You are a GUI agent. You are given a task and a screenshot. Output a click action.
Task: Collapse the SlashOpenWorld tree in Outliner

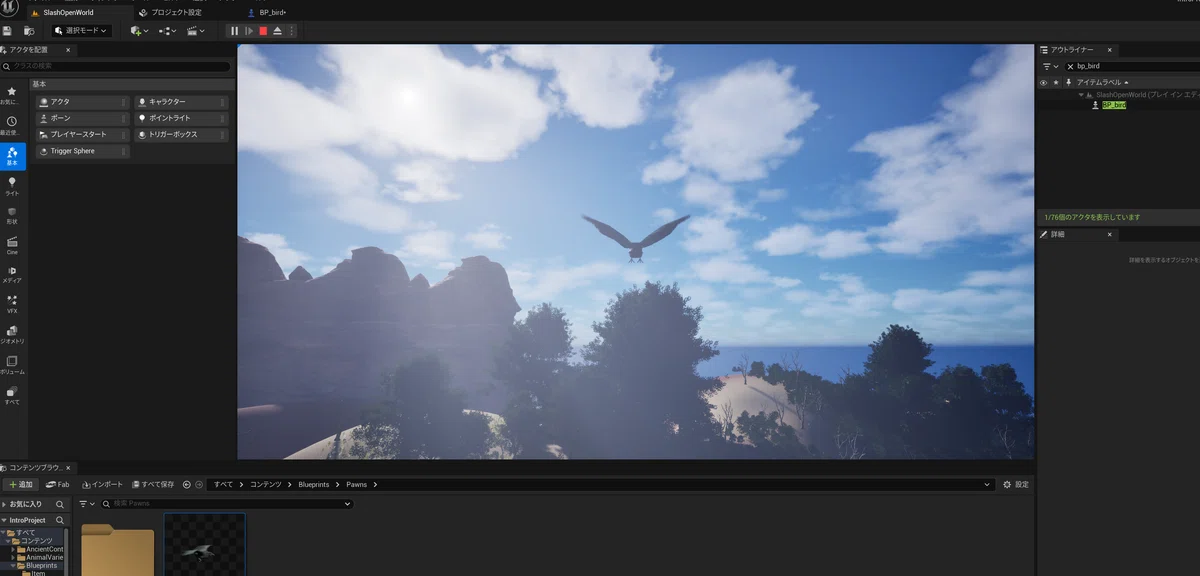(1080, 94)
